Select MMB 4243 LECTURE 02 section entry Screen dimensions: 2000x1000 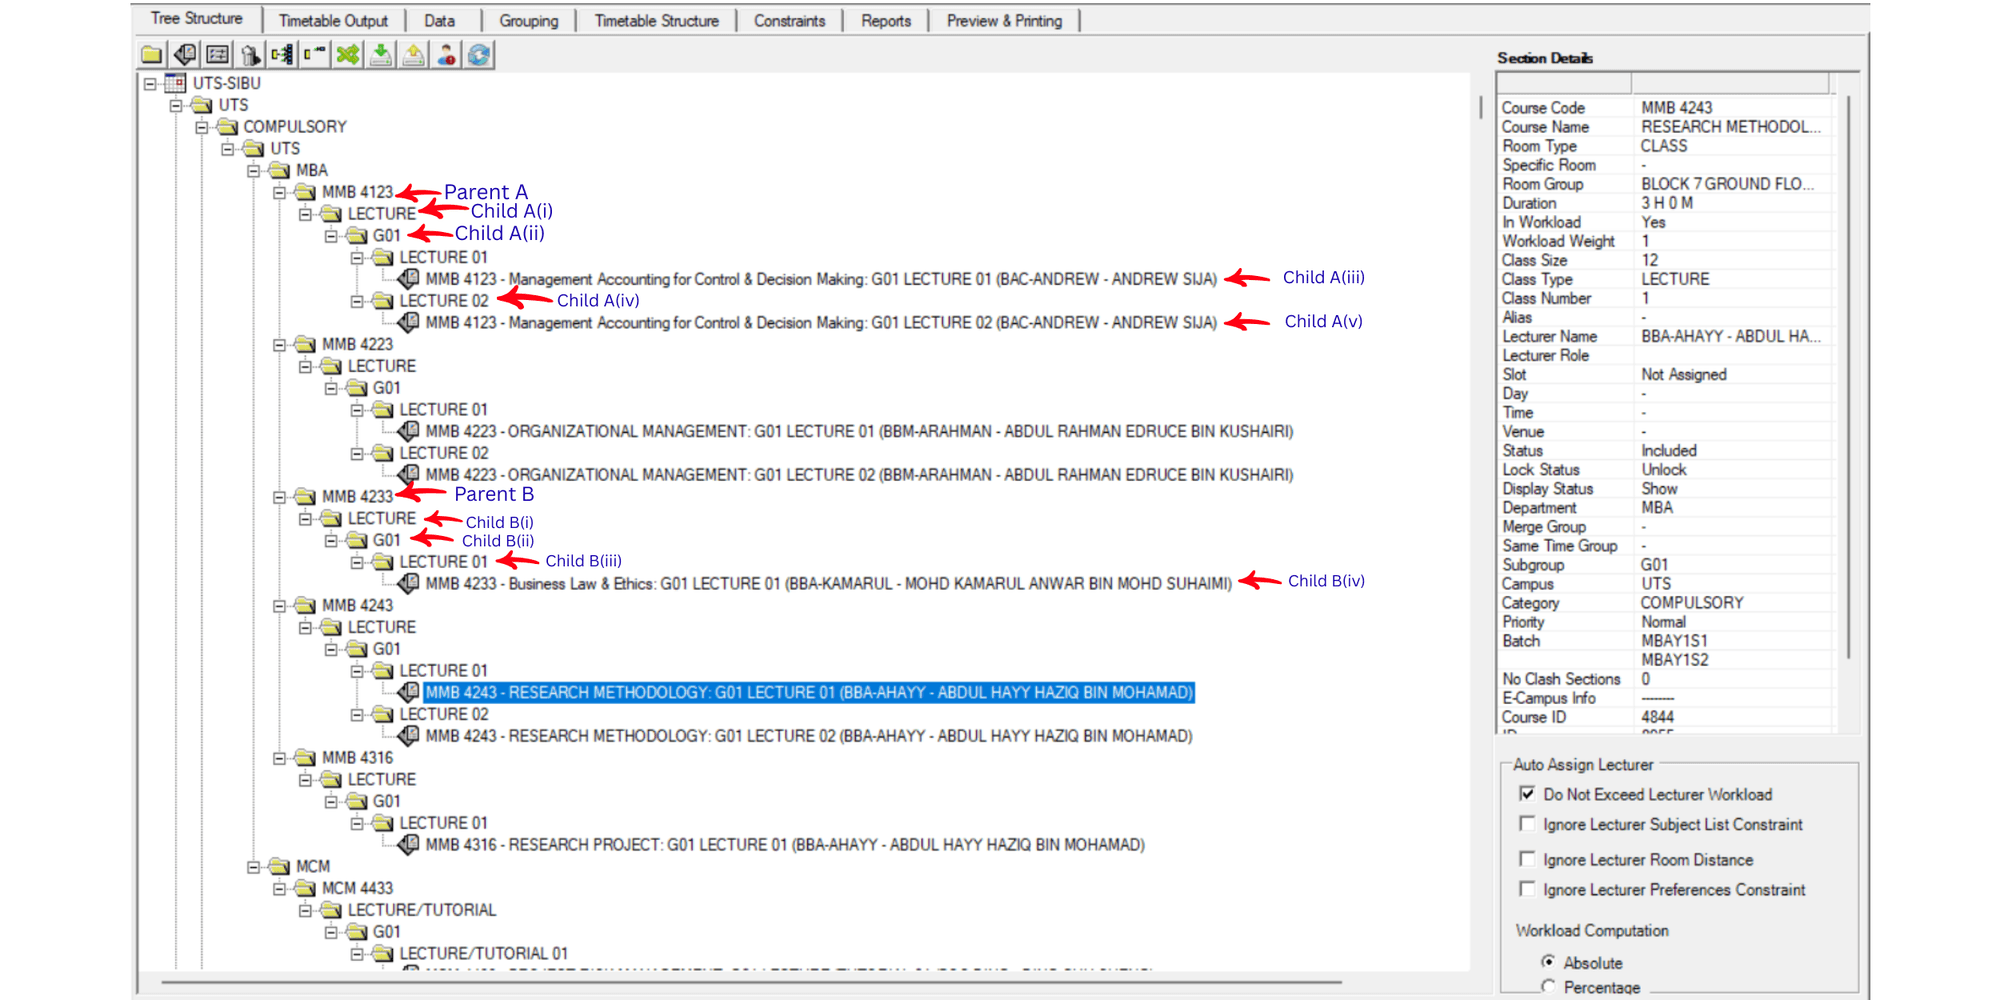click(x=809, y=736)
